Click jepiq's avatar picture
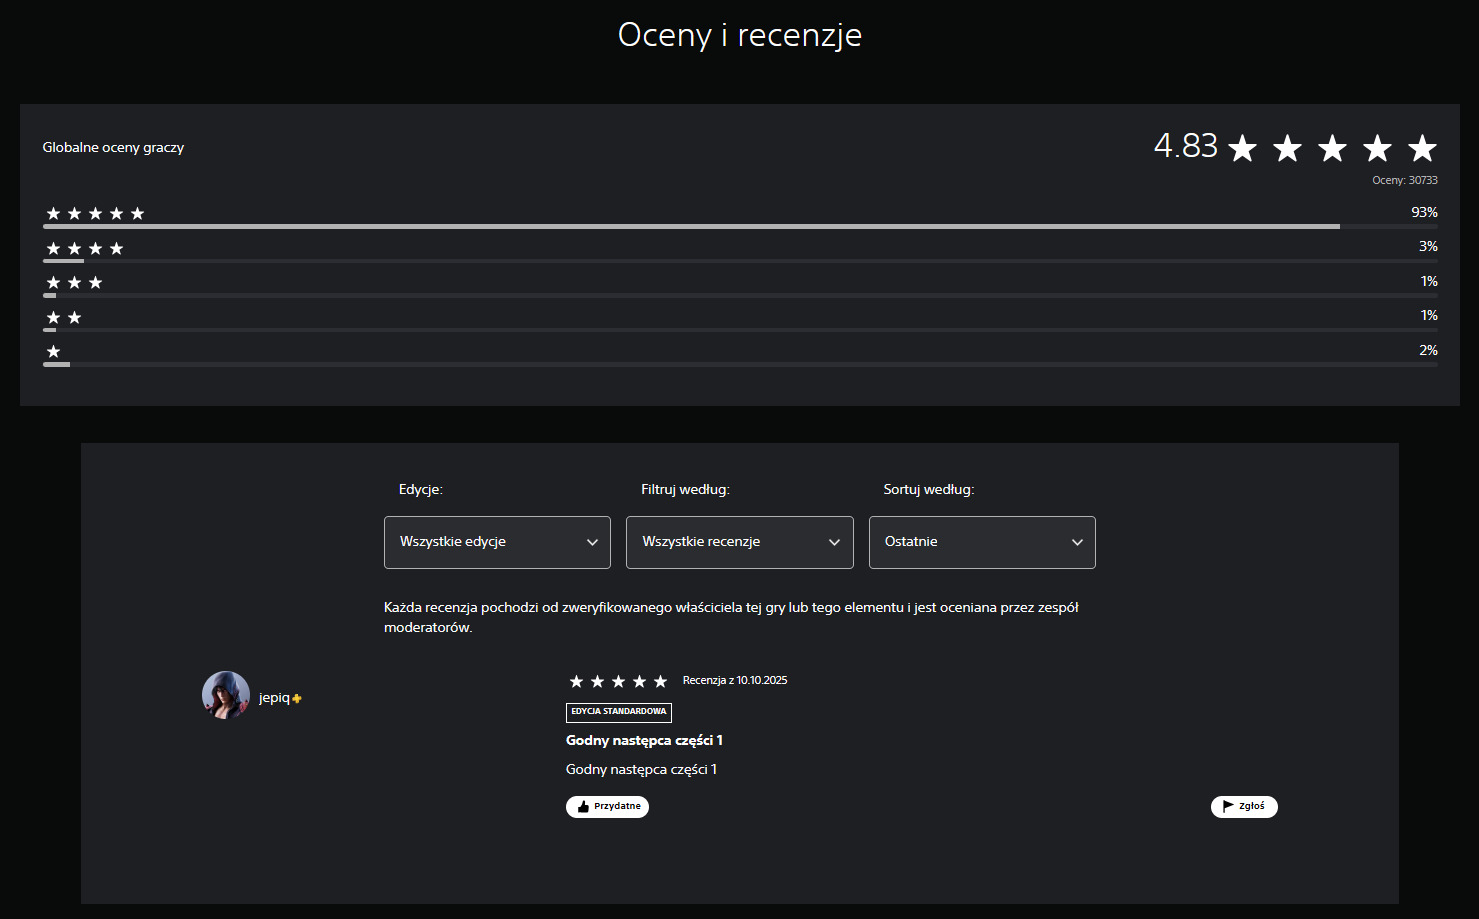This screenshot has width=1479, height=919. click(x=226, y=695)
